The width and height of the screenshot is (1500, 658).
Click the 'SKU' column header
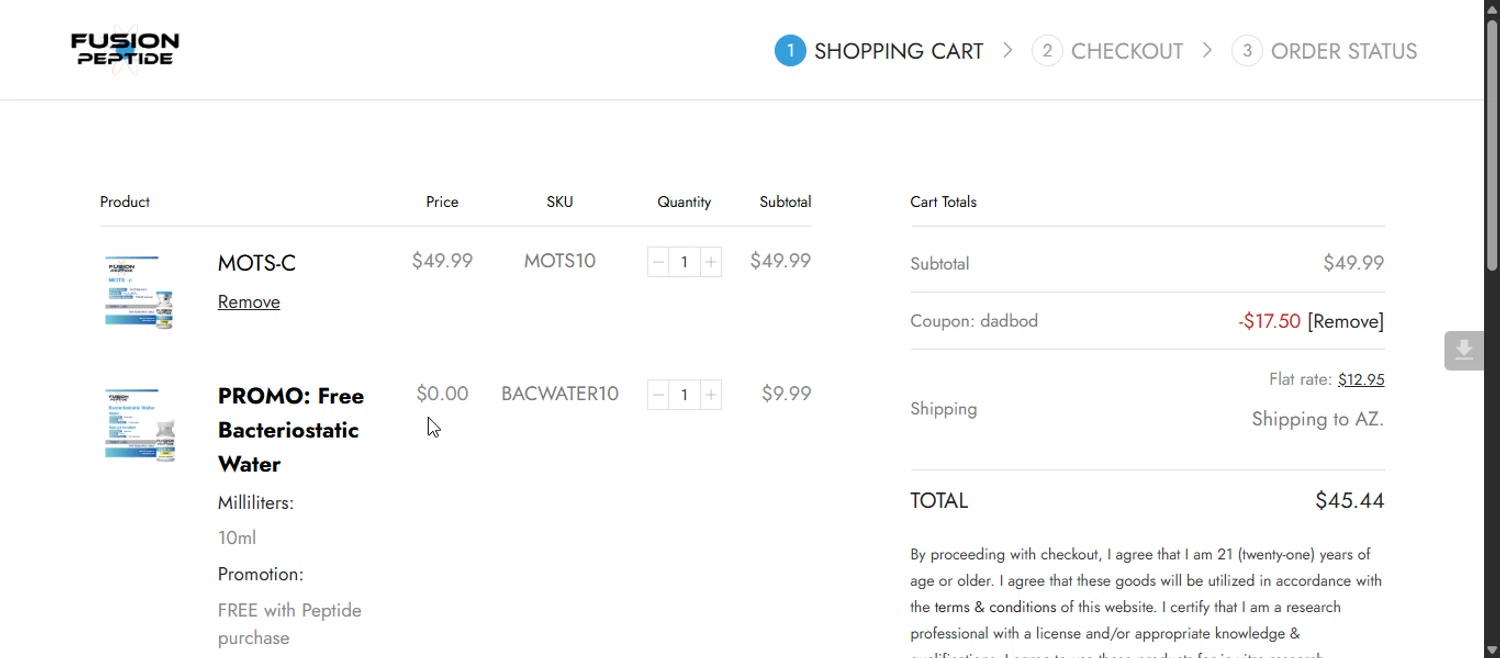(x=560, y=202)
